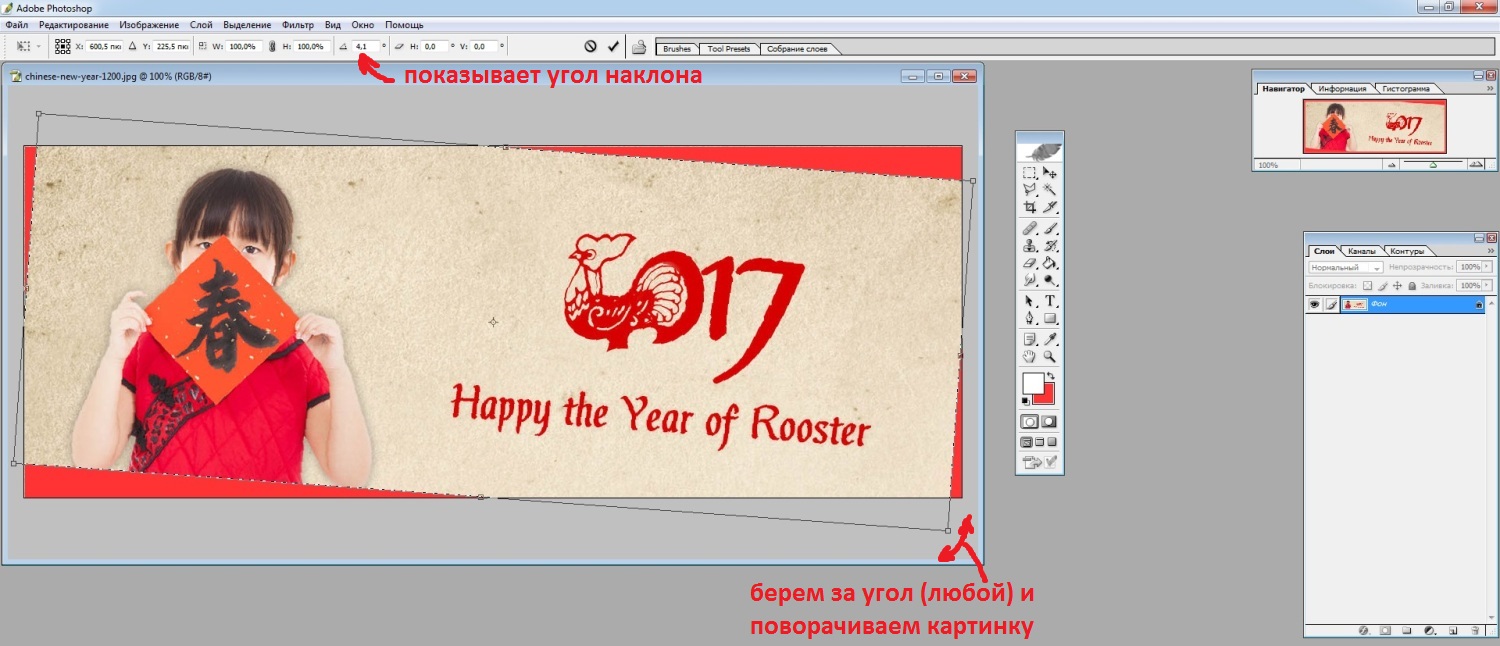Click the red background color swatch

pyautogui.click(x=1044, y=393)
